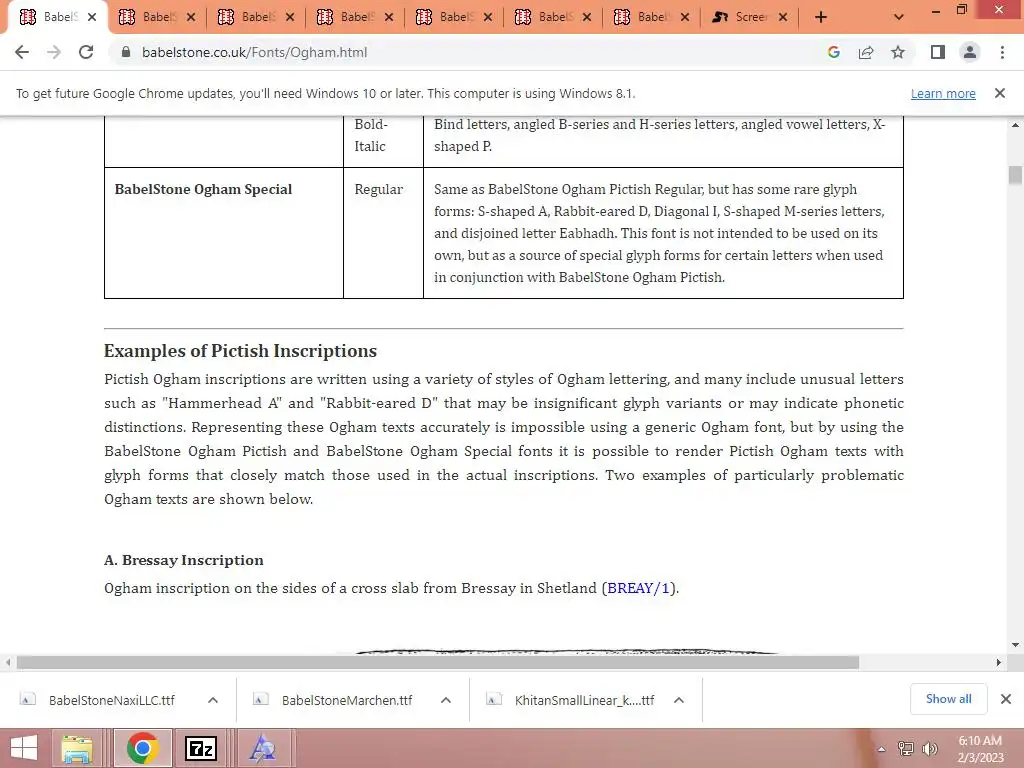1024x768 pixels.
Task: Click the network icon in system tray
Action: [906, 749]
